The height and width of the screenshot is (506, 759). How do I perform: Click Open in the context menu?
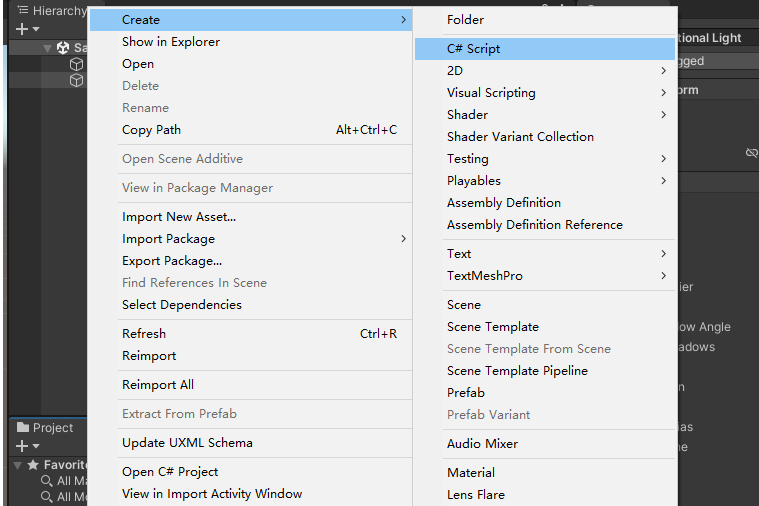(x=251, y=64)
